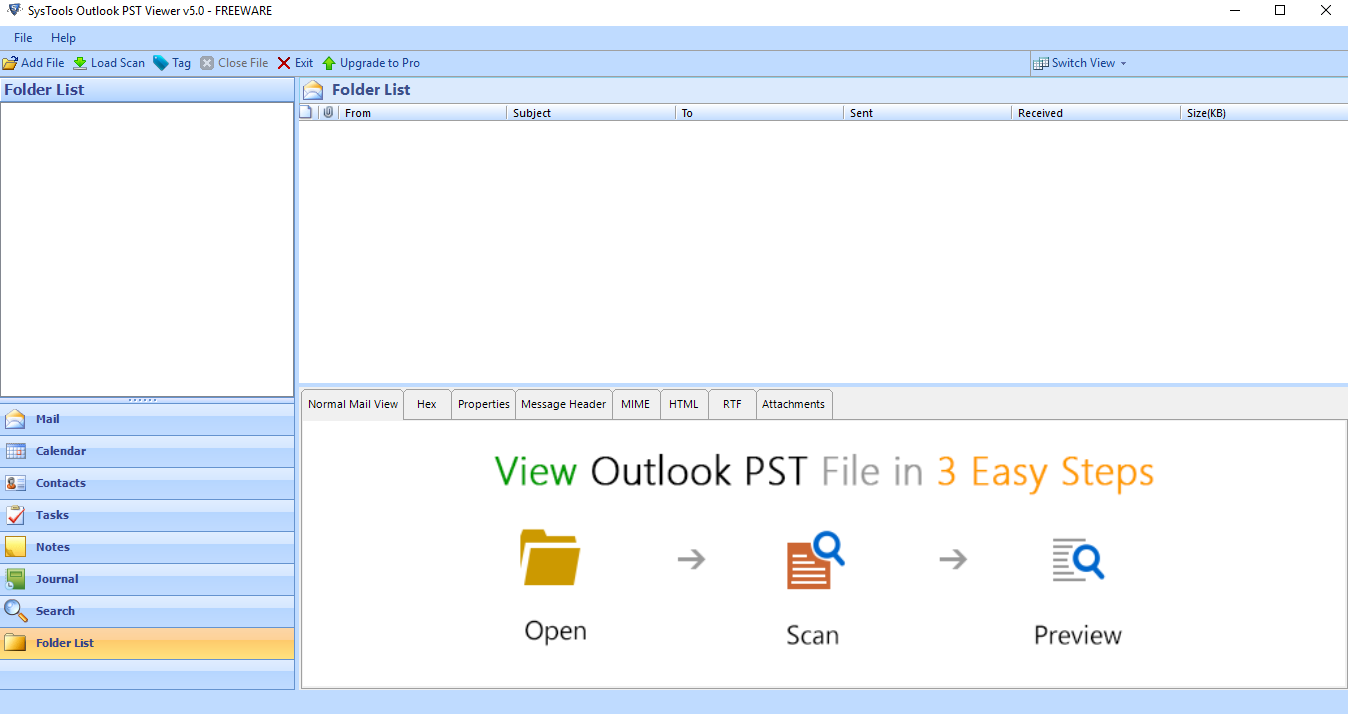
Task: Click the Switch View layout icon
Action: click(x=1041, y=63)
